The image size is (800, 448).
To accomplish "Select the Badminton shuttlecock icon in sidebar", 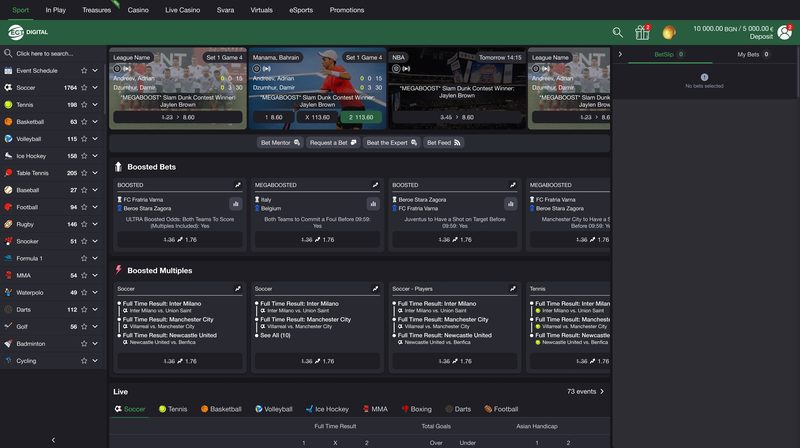I will click(8, 344).
